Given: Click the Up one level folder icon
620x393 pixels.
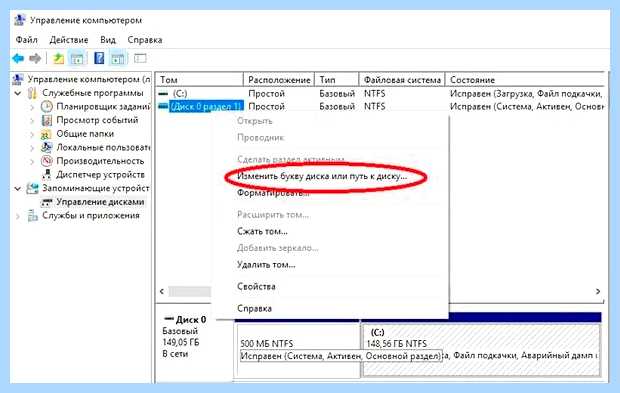Looking at the screenshot, I should tap(59, 59).
